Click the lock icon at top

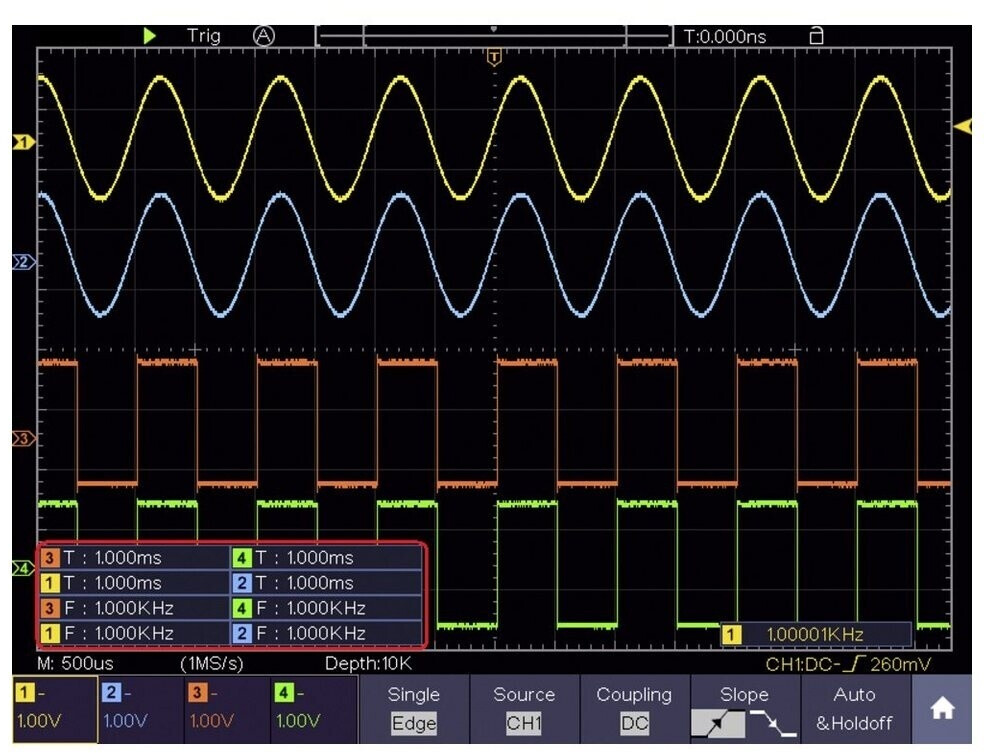click(816, 36)
